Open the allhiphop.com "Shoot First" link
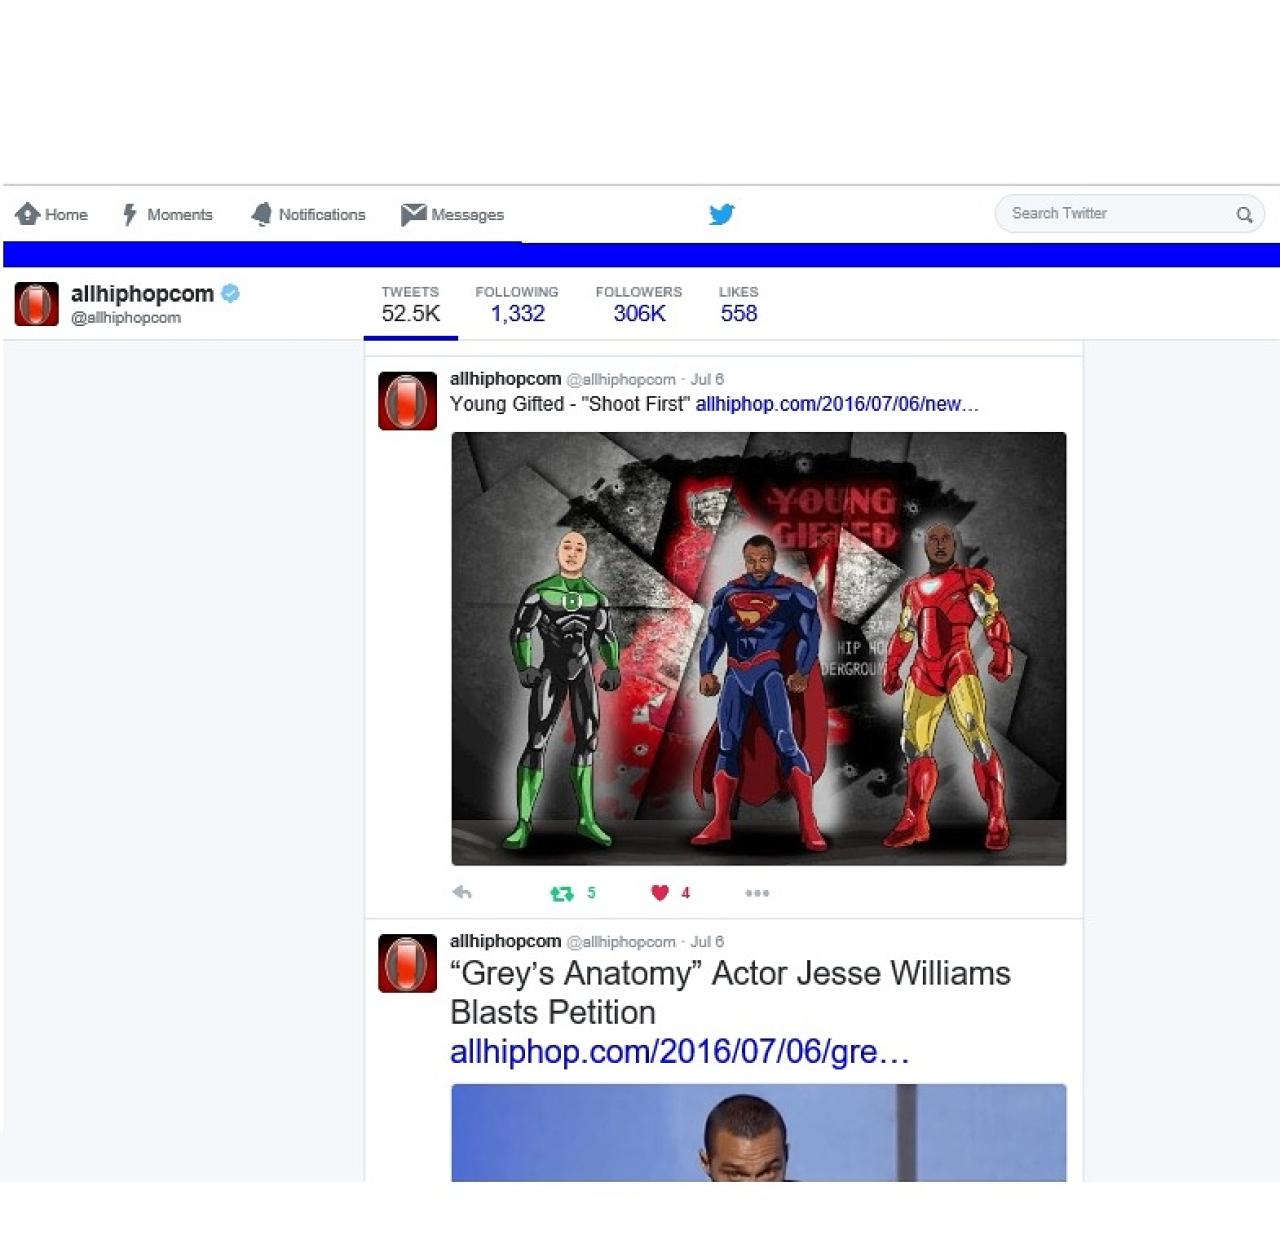The image size is (1280, 1252). coord(836,404)
